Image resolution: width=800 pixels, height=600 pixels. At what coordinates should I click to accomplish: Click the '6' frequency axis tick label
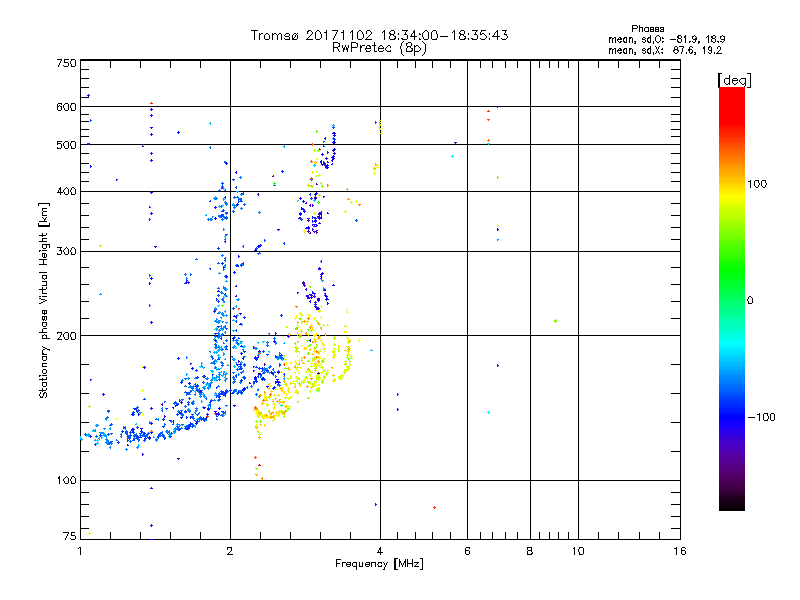coord(467,551)
